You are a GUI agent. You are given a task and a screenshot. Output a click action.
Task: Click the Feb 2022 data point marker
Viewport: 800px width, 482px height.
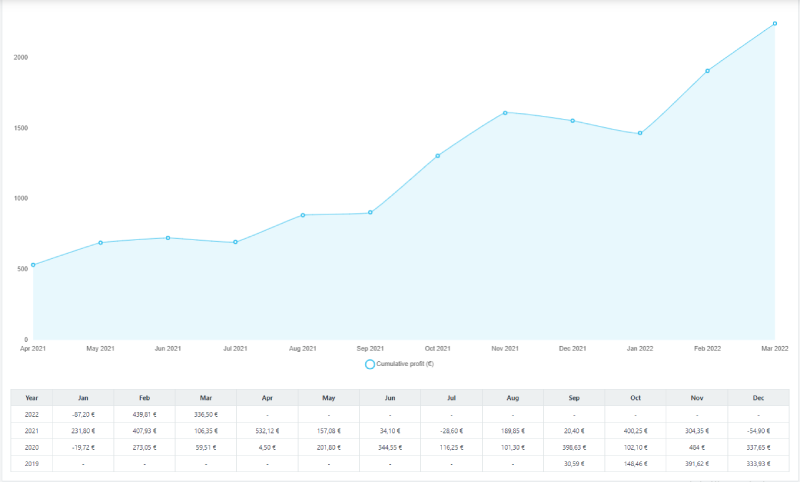coord(707,71)
